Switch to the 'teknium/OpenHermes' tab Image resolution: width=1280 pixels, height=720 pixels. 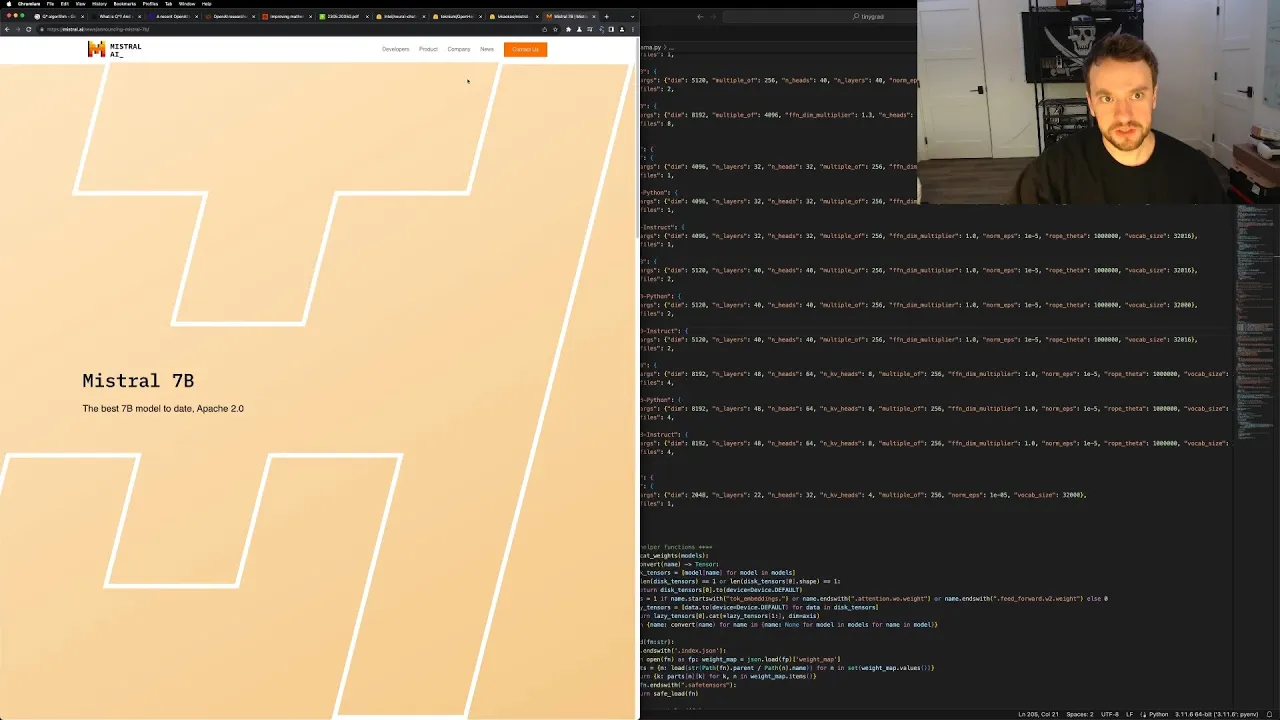pyautogui.click(x=457, y=16)
